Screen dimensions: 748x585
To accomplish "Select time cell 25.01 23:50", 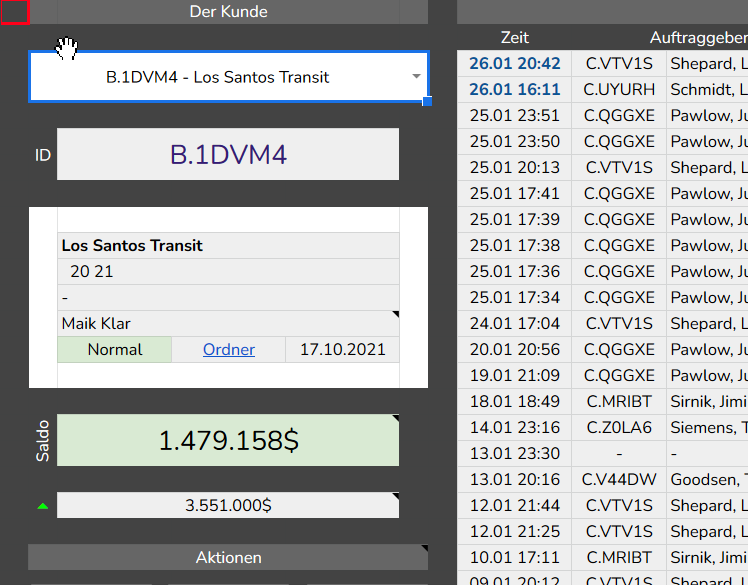I will point(514,141).
